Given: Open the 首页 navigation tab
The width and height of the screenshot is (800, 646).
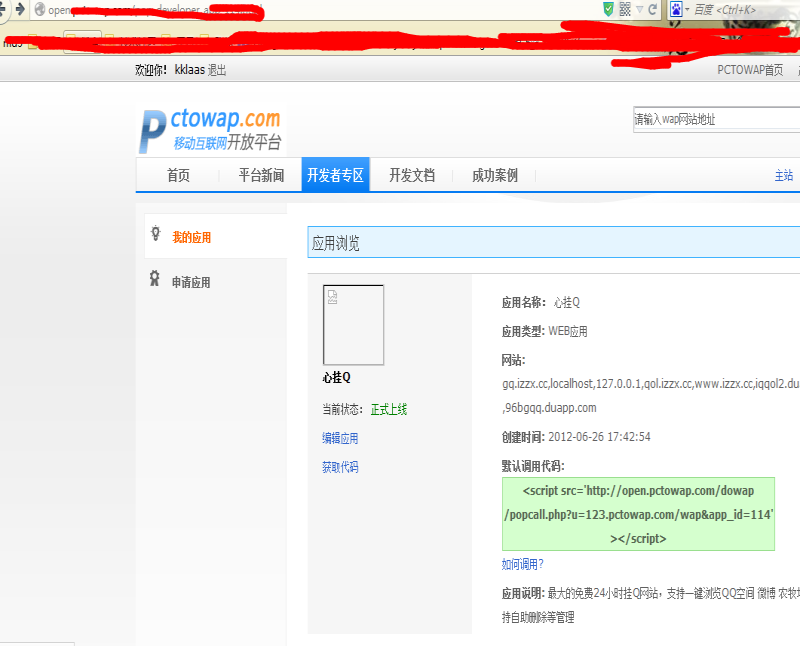Looking at the screenshot, I should click(178, 175).
